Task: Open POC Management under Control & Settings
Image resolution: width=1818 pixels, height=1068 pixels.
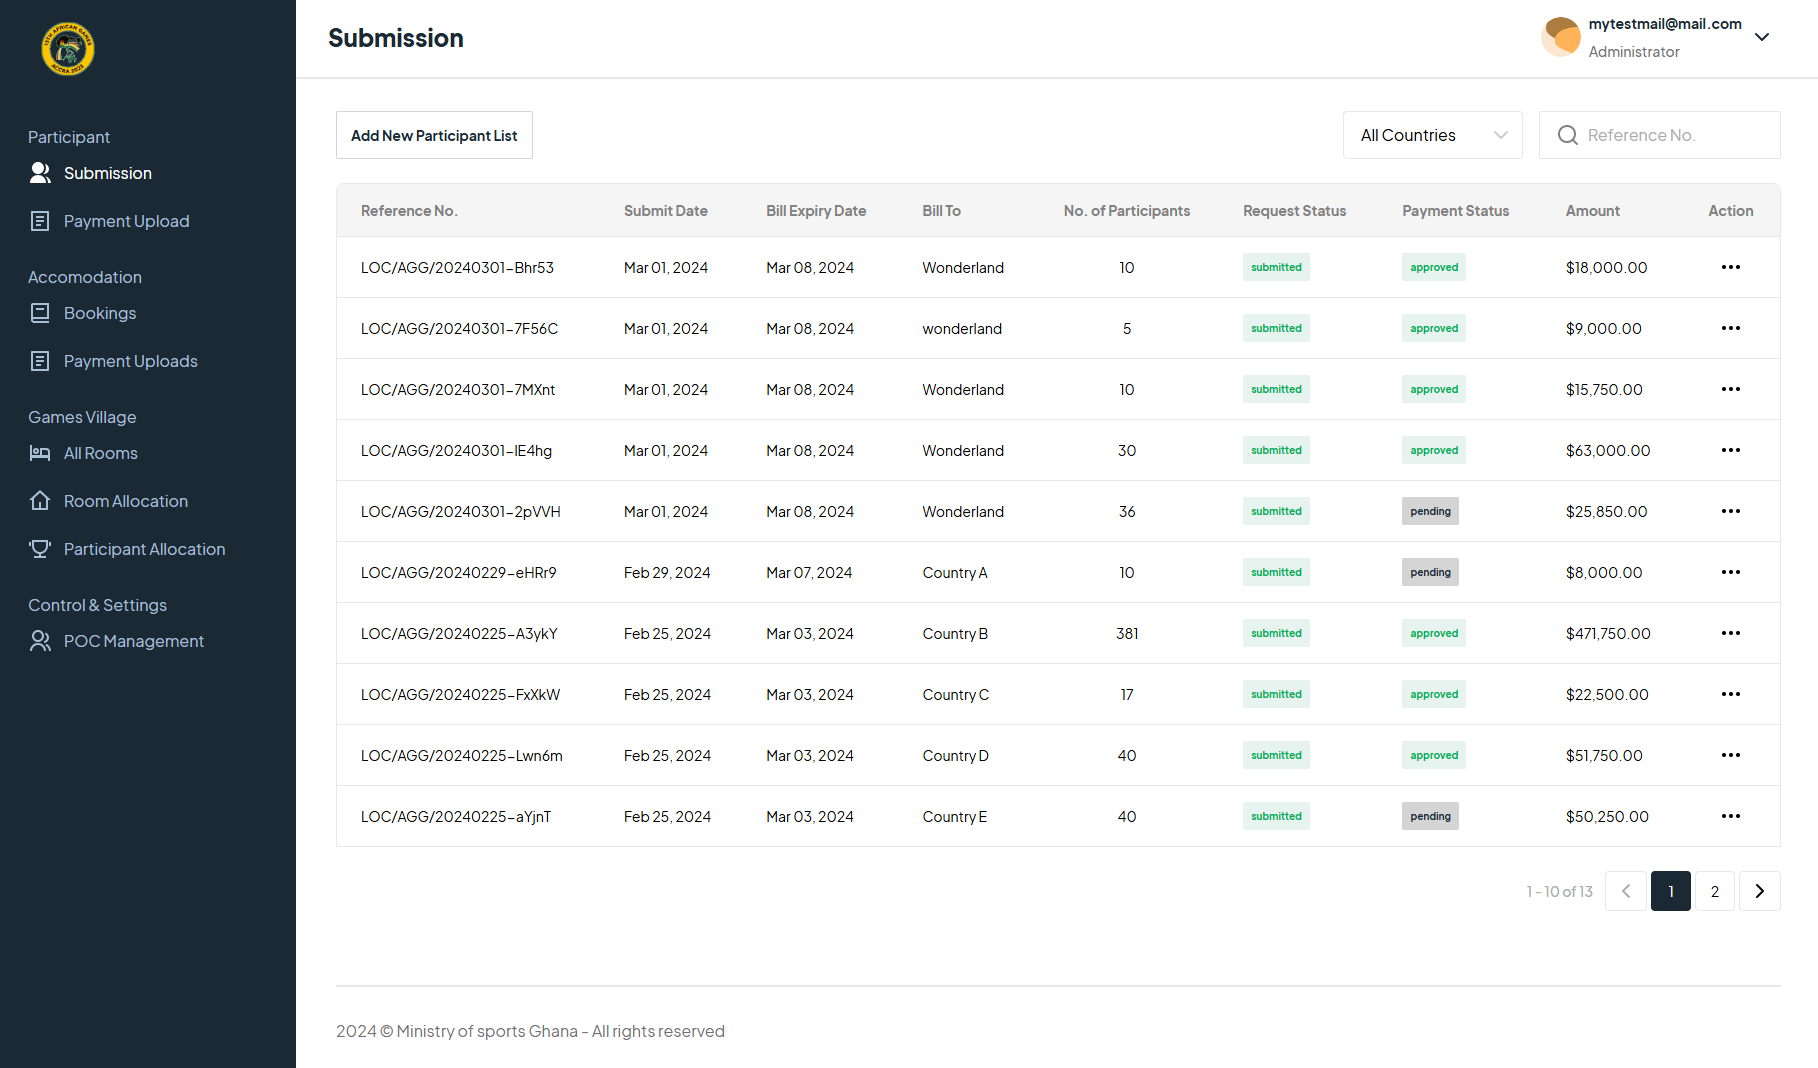Action: (x=133, y=641)
